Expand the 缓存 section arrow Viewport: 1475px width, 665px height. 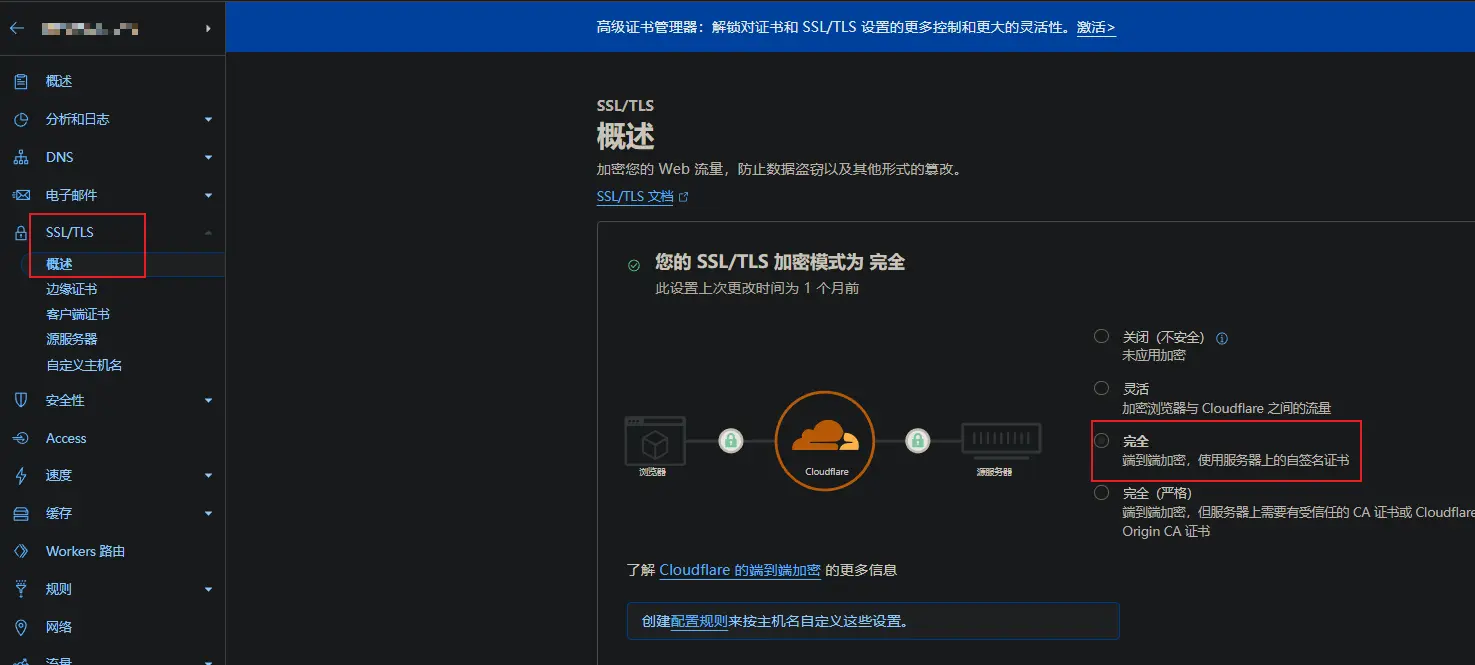coord(208,514)
